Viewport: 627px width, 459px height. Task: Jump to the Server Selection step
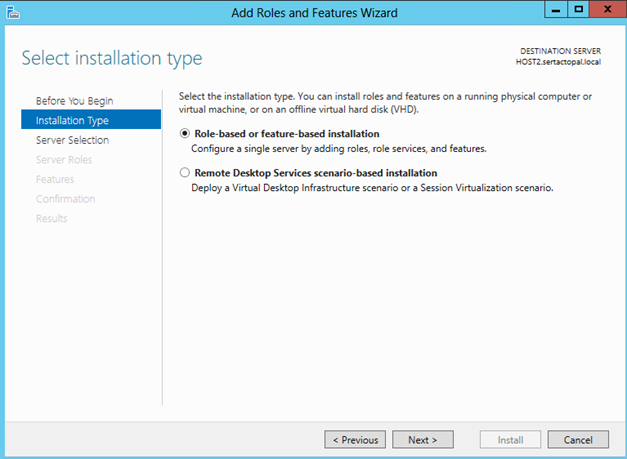72,140
